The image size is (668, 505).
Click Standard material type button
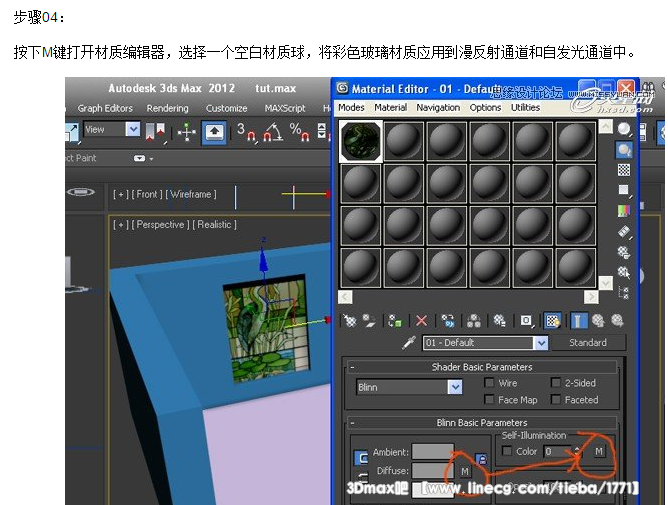[x=588, y=343]
